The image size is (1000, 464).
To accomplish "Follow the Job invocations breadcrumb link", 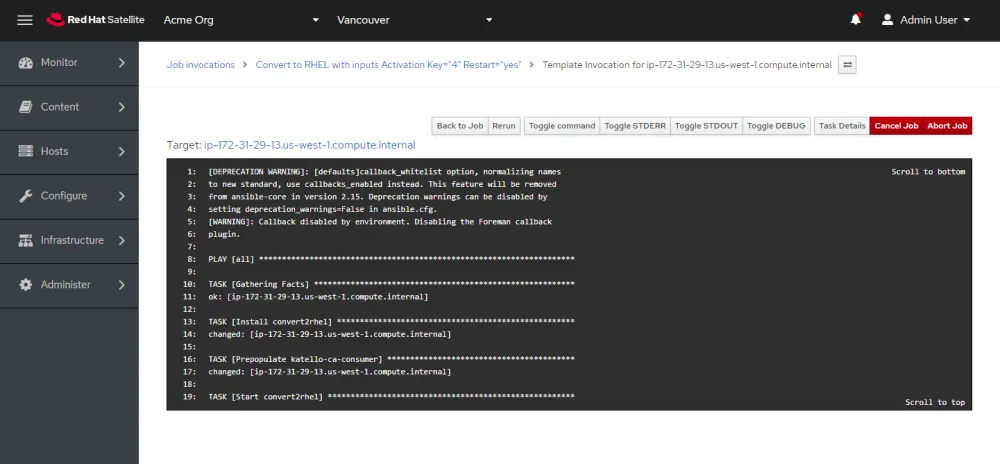I will coord(201,65).
